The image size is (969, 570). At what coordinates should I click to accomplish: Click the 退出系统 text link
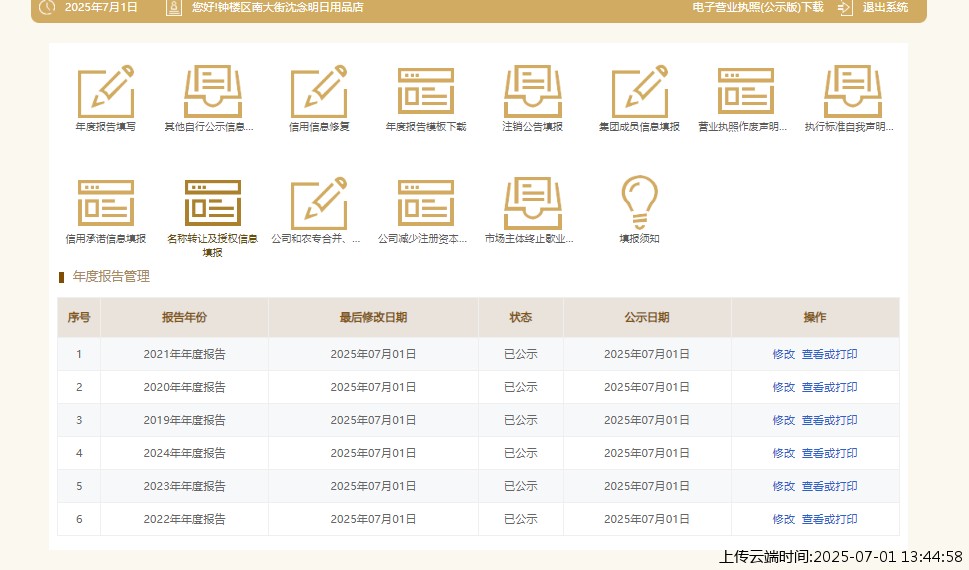coord(885,7)
